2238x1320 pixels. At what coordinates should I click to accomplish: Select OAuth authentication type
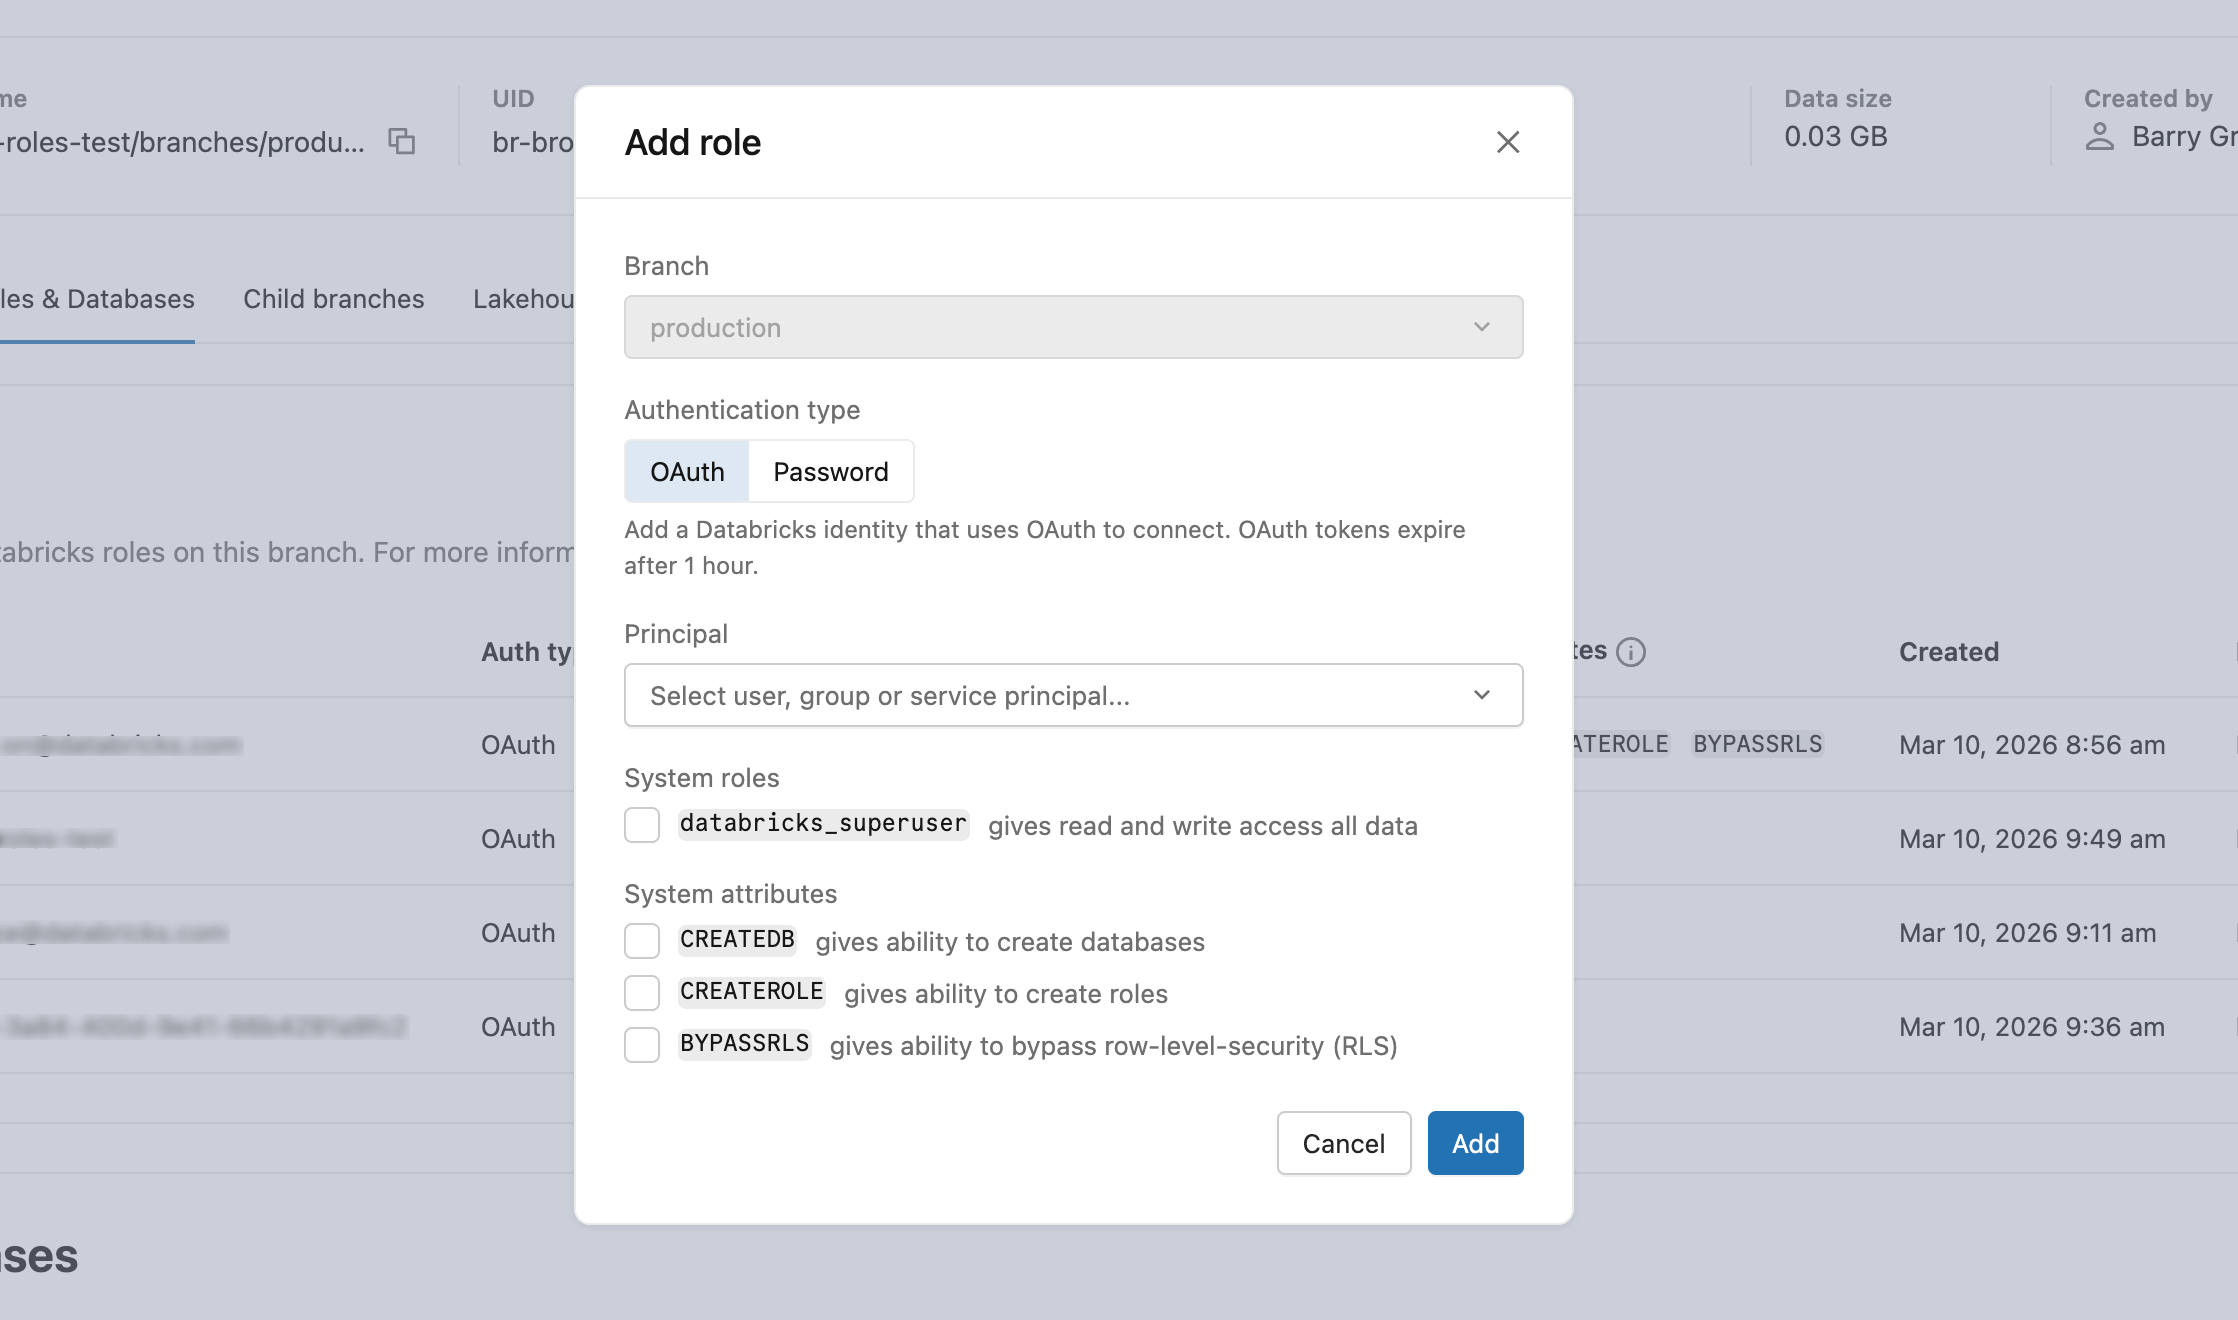coord(686,471)
